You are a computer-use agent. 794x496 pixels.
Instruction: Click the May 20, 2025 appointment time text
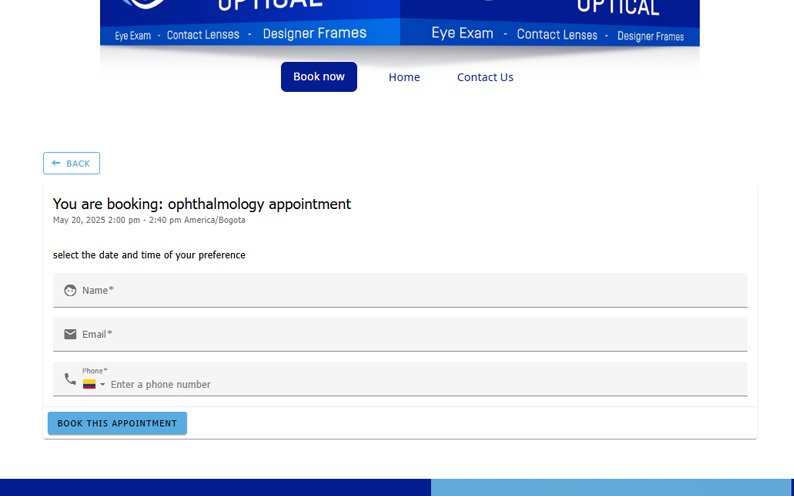click(148, 220)
